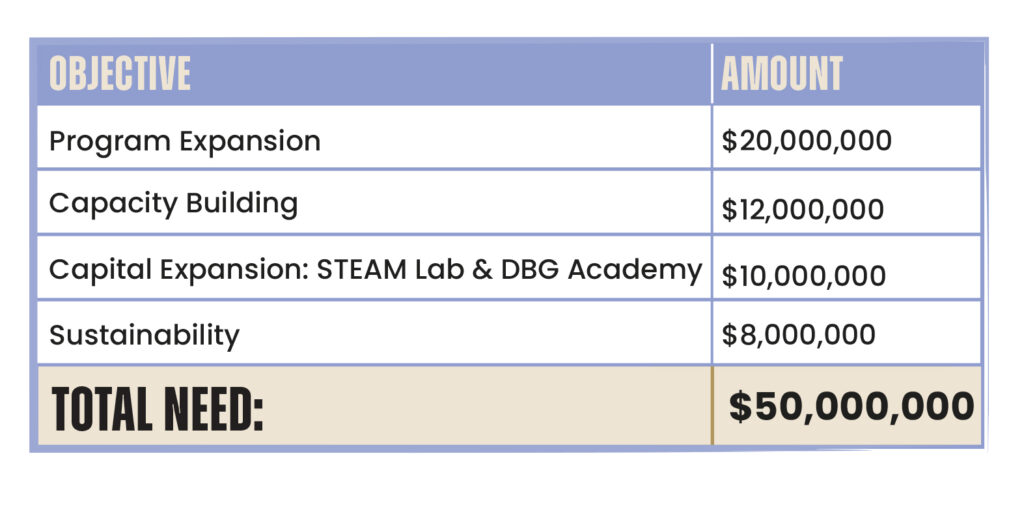Viewport: 1024px width, 510px height.
Task: Click the OBJECTIVE column header
Action: 120,74
